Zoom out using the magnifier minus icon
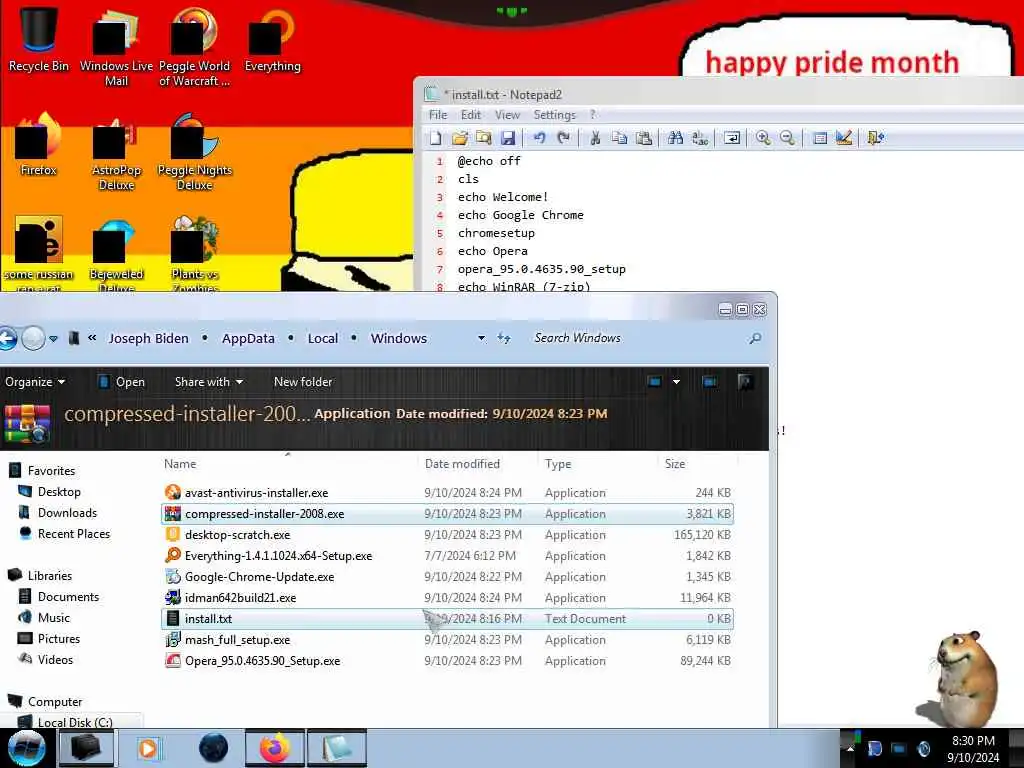This screenshot has width=1024, height=768. (788, 138)
